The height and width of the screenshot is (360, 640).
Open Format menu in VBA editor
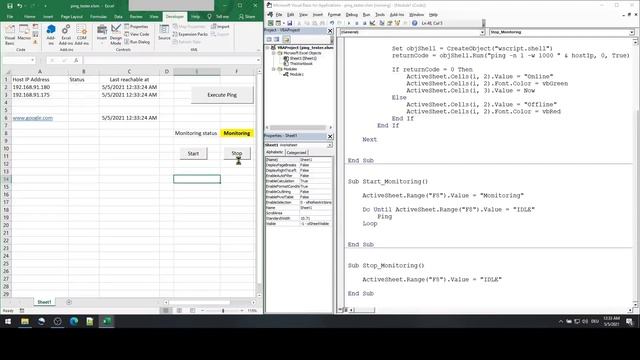pos(334,15)
